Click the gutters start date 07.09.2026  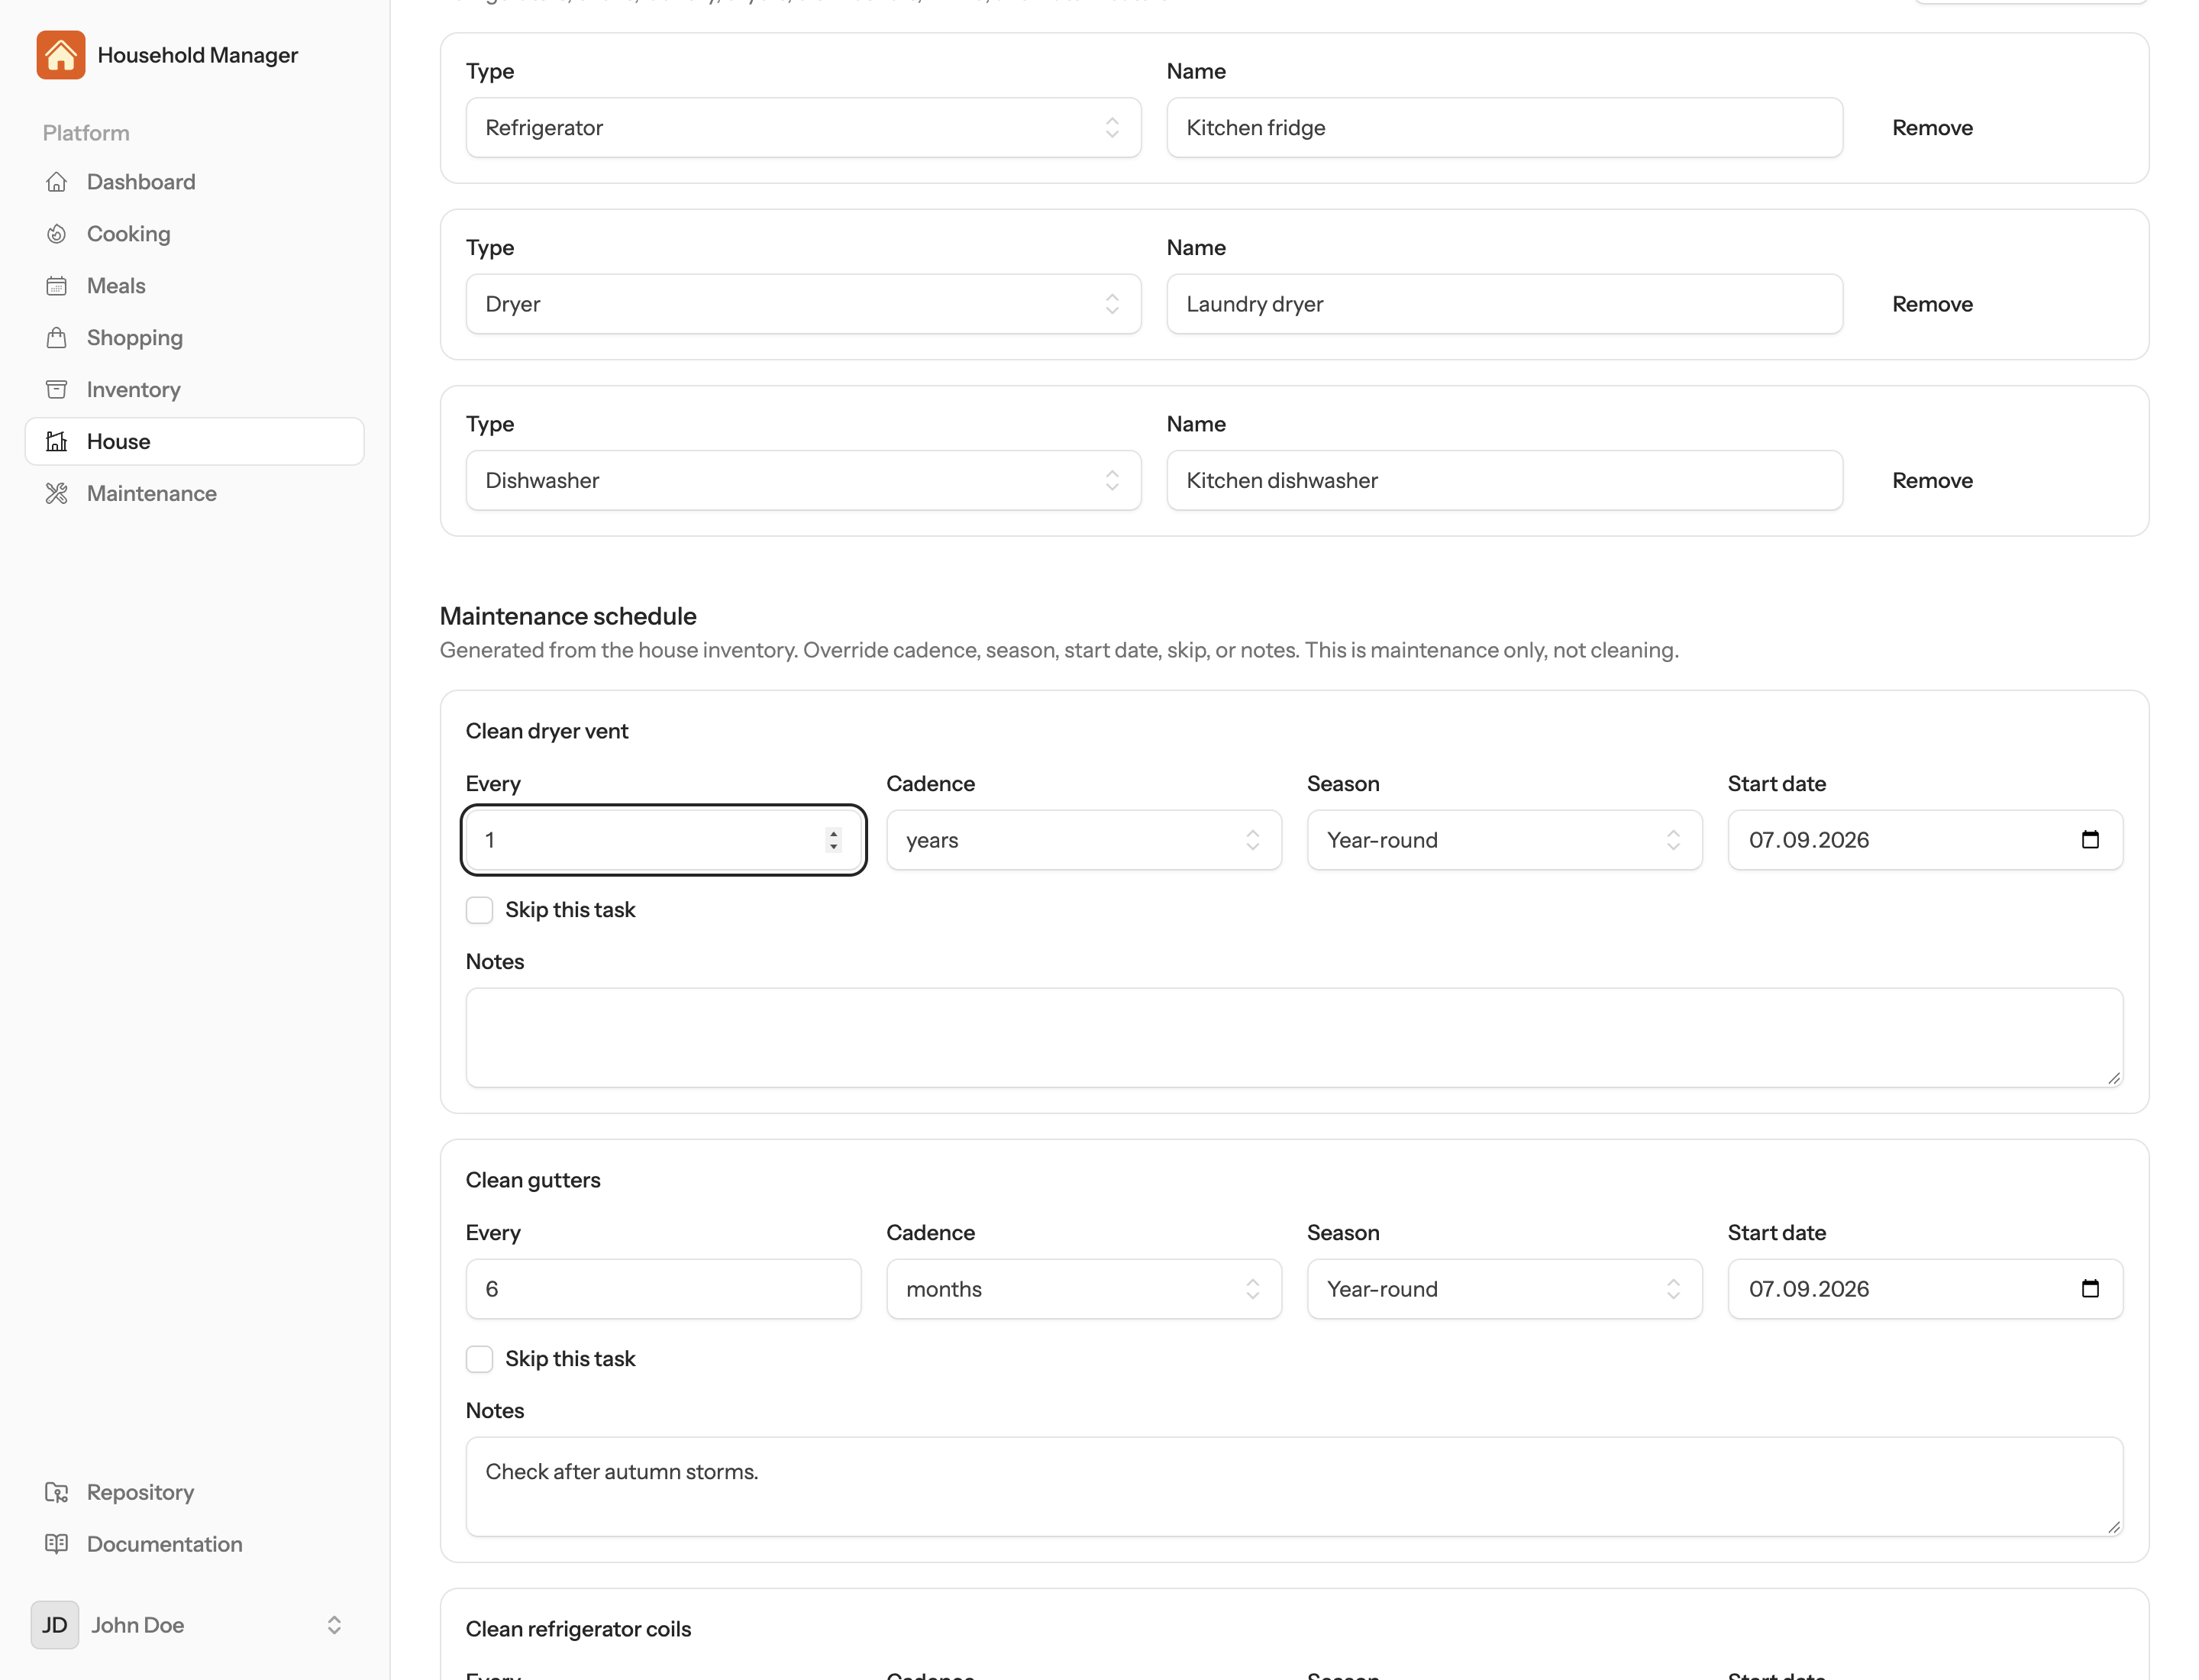point(1808,1289)
